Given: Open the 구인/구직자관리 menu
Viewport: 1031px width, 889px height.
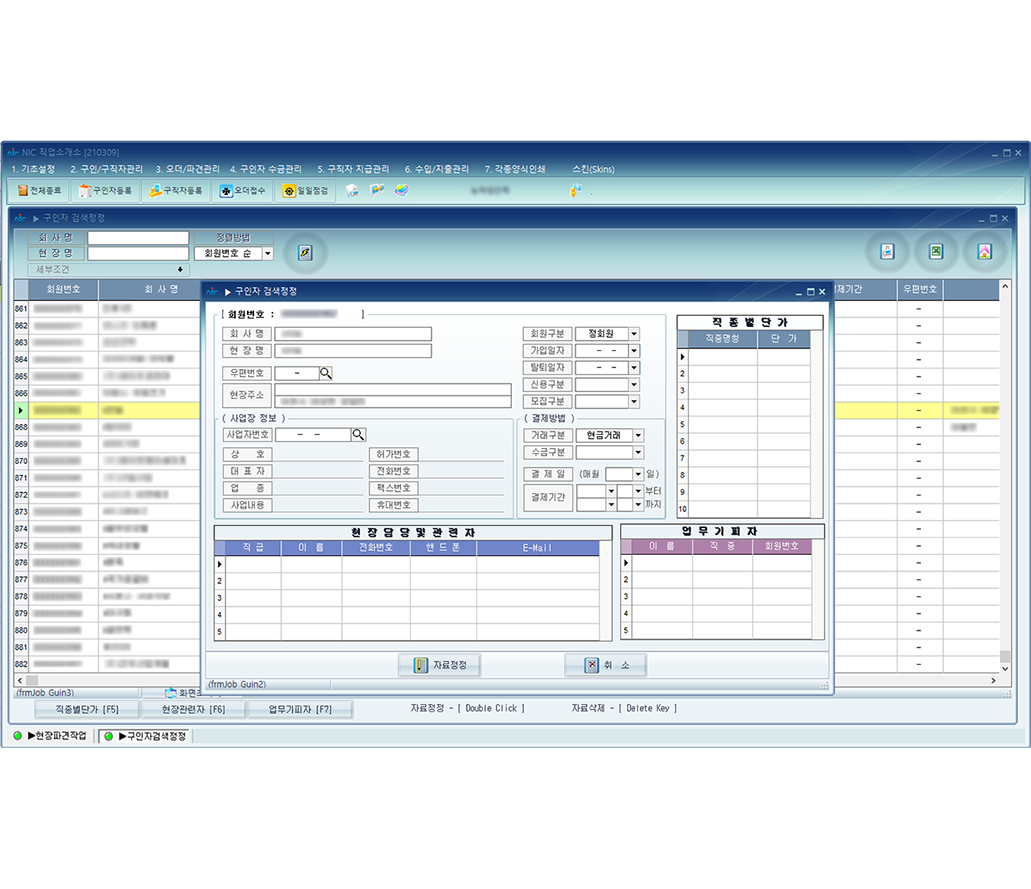Looking at the screenshot, I should (x=106, y=169).
